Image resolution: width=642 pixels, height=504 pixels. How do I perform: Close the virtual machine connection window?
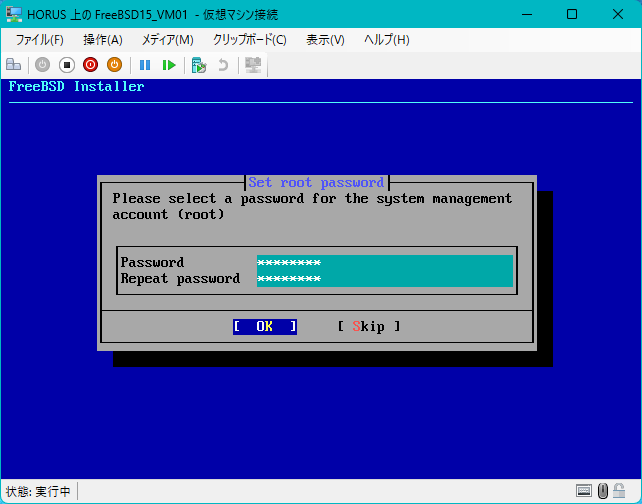pos(618,14)
